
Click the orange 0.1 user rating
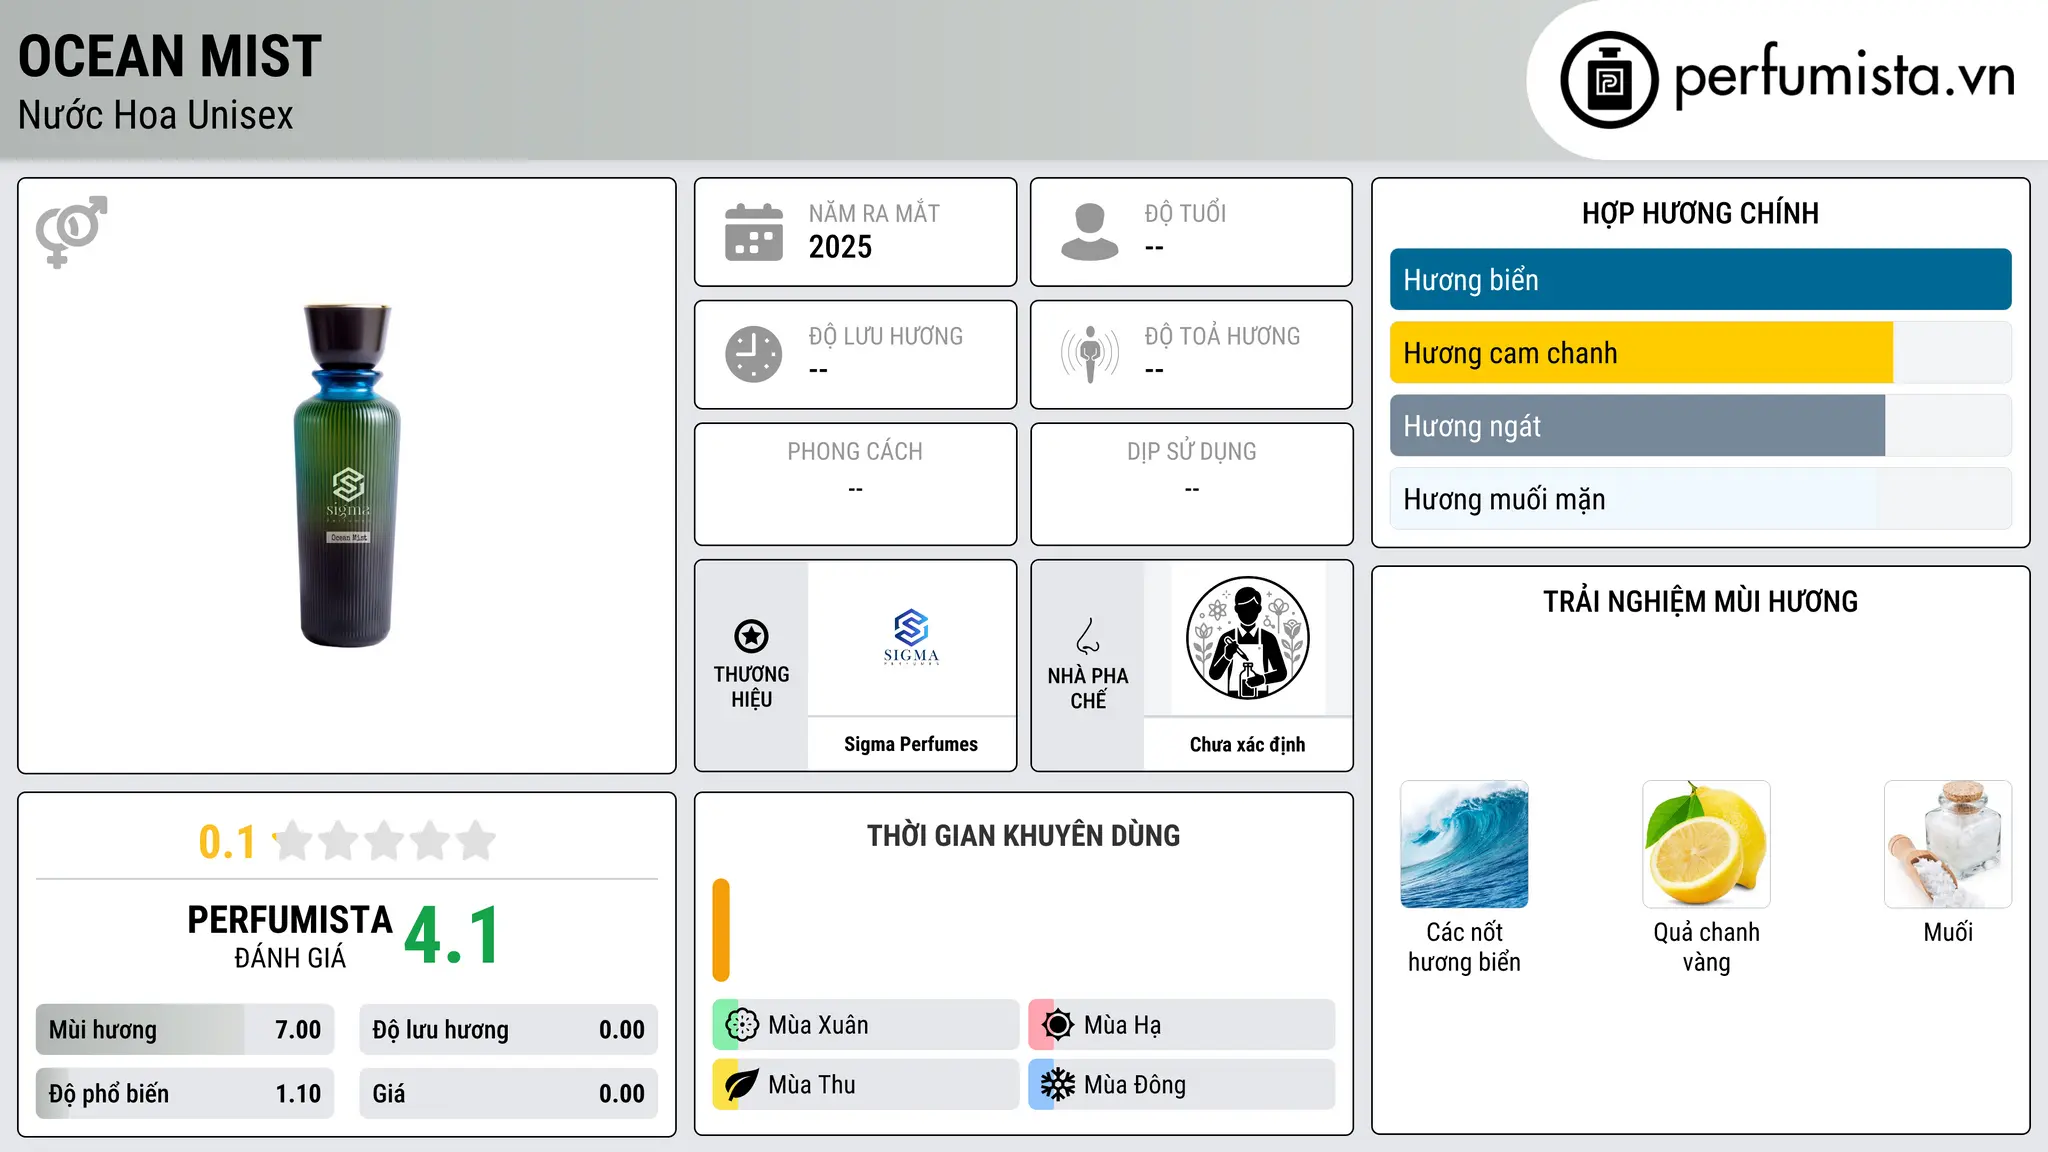tap(227, 842)
